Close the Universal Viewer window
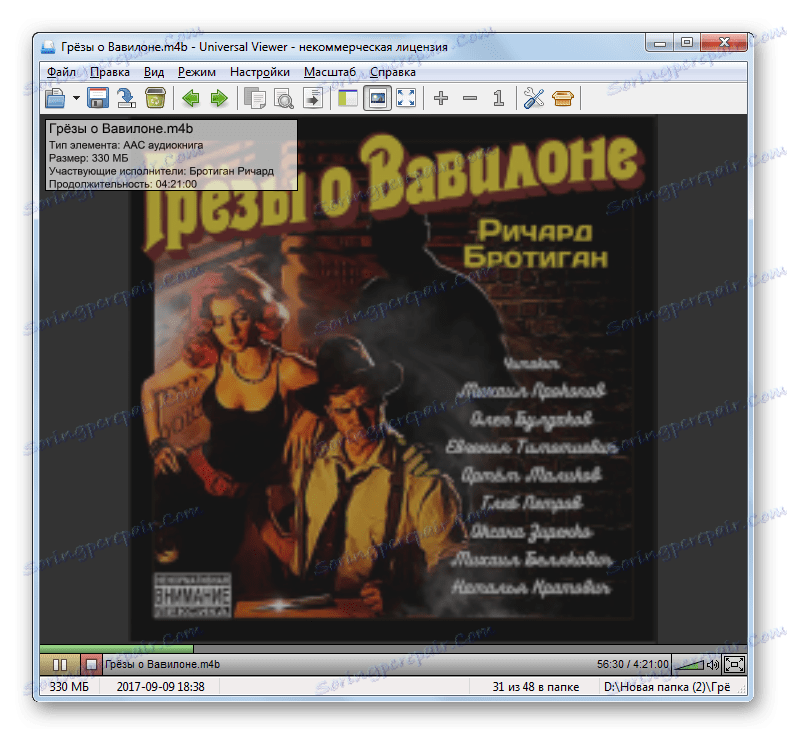The image size is (787, 735). click(x=724, y=43)
